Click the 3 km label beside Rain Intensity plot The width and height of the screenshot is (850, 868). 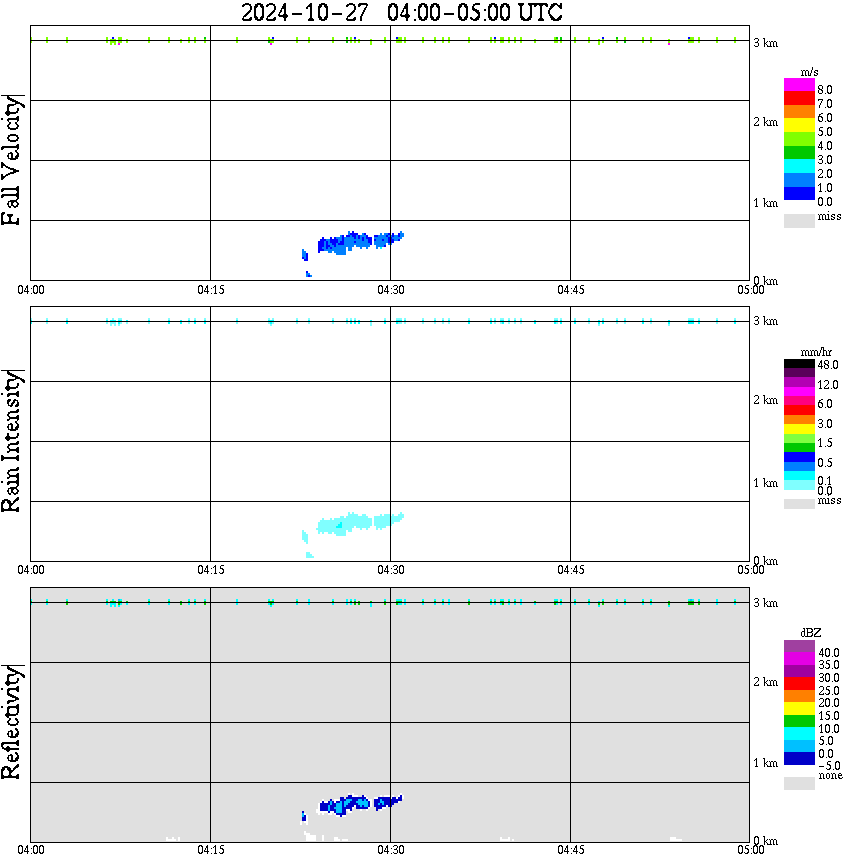[x=765, y=321]
